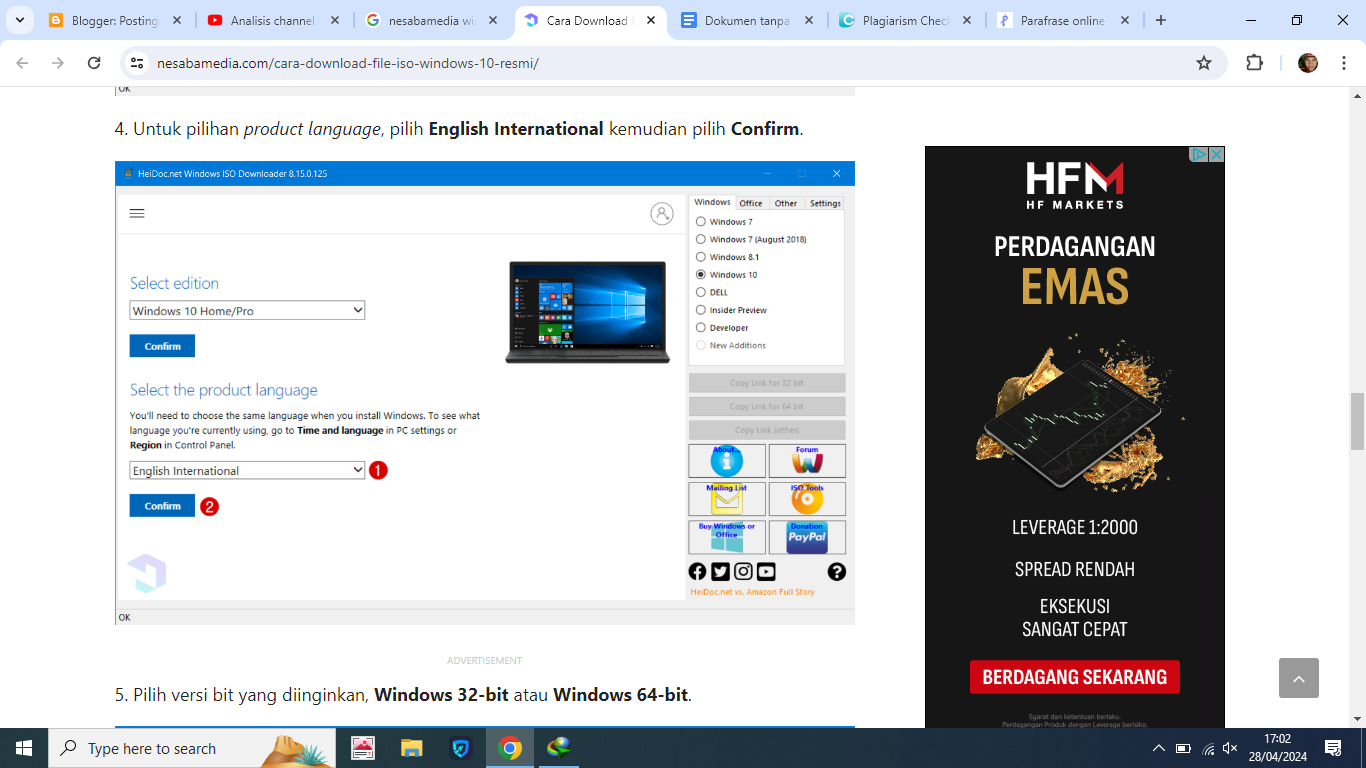Go back to the previous page
The height and width of the screenshot is (768, 1366).
pyautogui.click(x=22, y=63)
